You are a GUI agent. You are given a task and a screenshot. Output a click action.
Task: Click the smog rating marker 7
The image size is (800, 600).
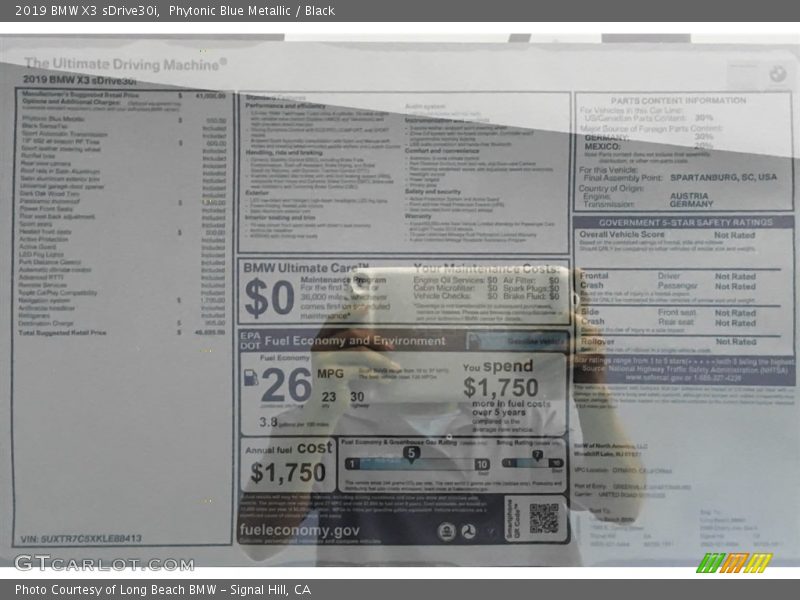(537, 455)
